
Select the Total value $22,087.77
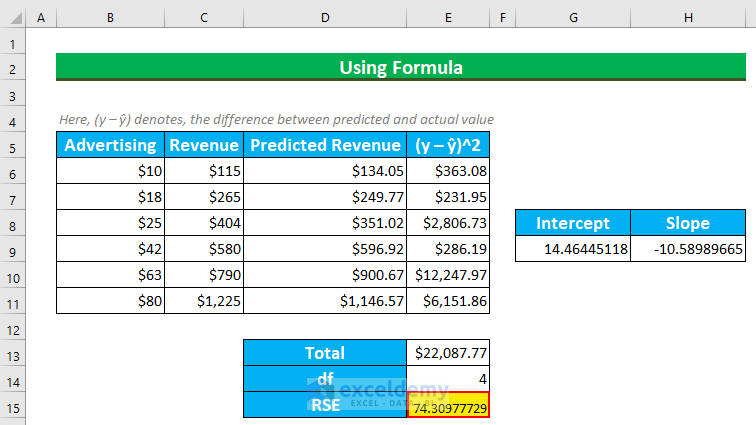(x=448, y=353)
